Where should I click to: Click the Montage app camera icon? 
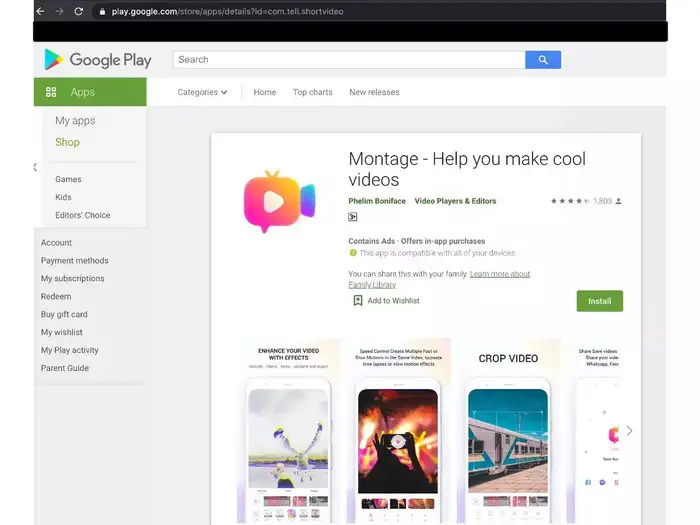[x=278, y=201]
